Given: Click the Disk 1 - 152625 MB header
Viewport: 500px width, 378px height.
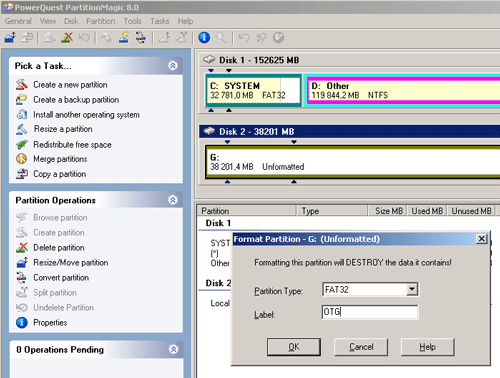Looking at the screenshot, I should pyautogui.click(x=349, y=60).
